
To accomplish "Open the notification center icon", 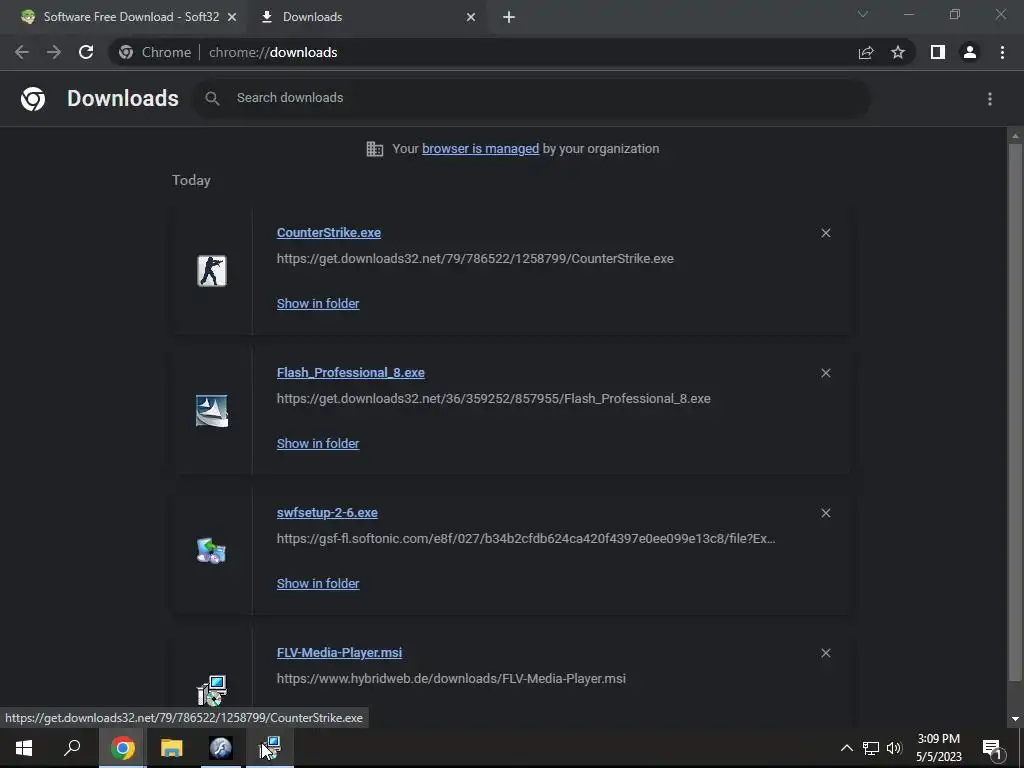I will point(993,748).
